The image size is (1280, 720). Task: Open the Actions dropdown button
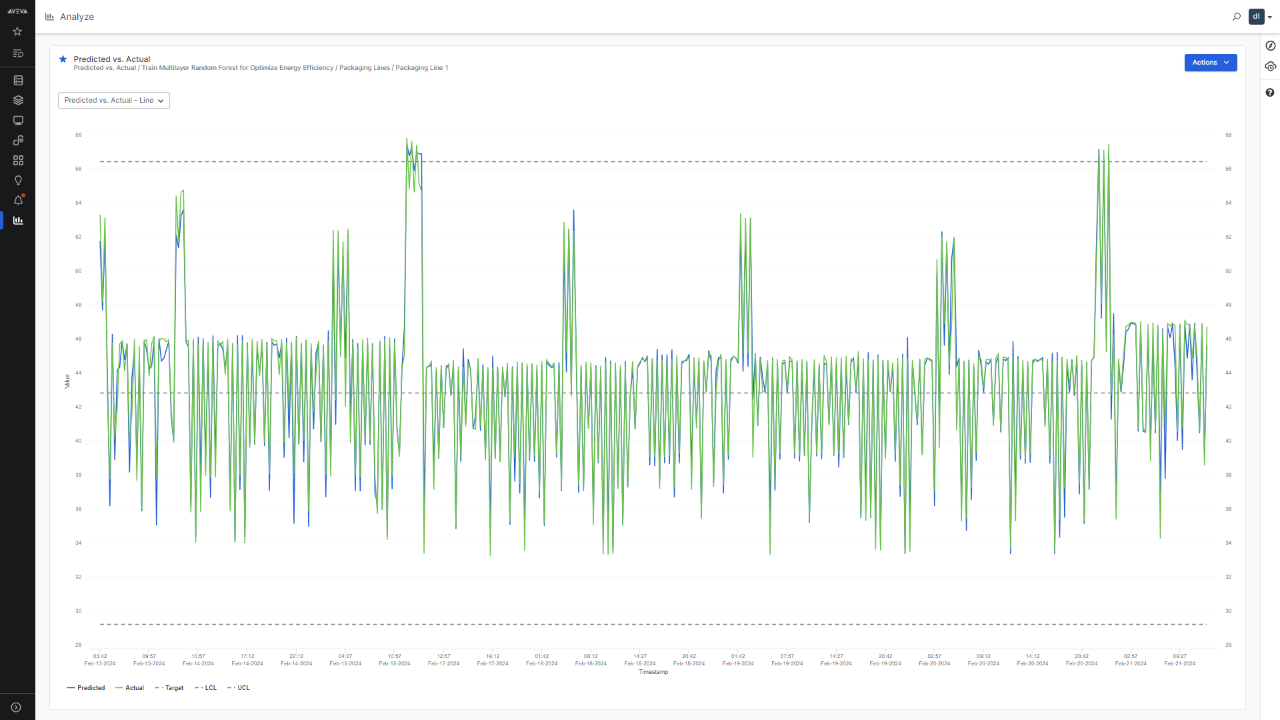click(x=1210, y=62)
